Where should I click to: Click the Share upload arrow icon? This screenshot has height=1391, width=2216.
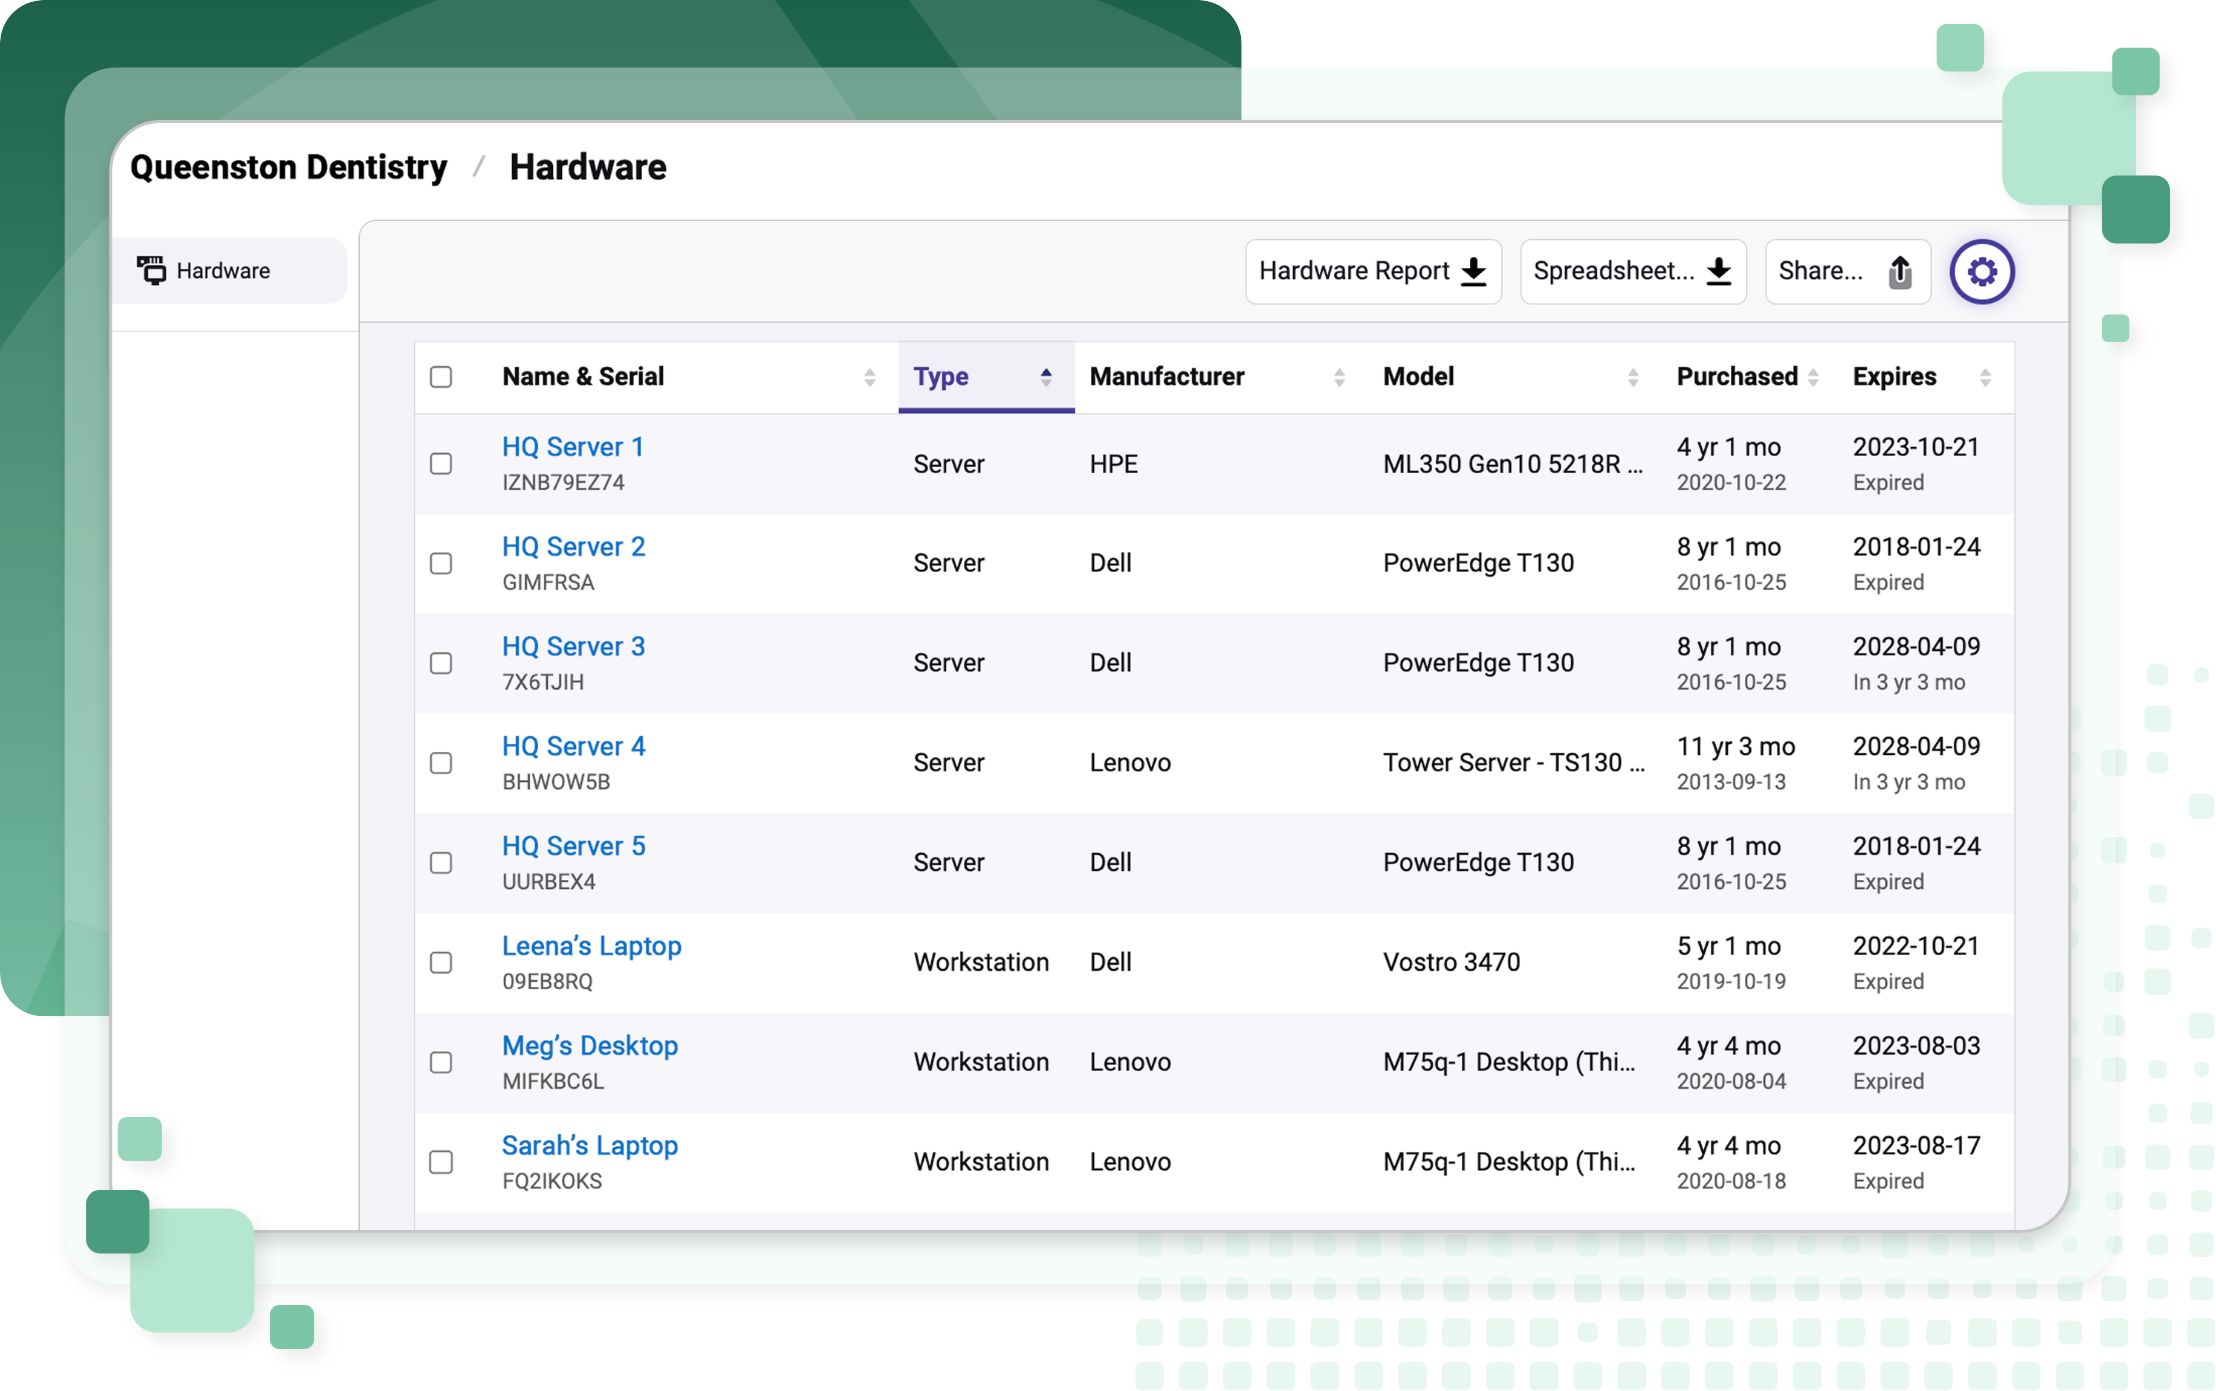click(1899, 271)
